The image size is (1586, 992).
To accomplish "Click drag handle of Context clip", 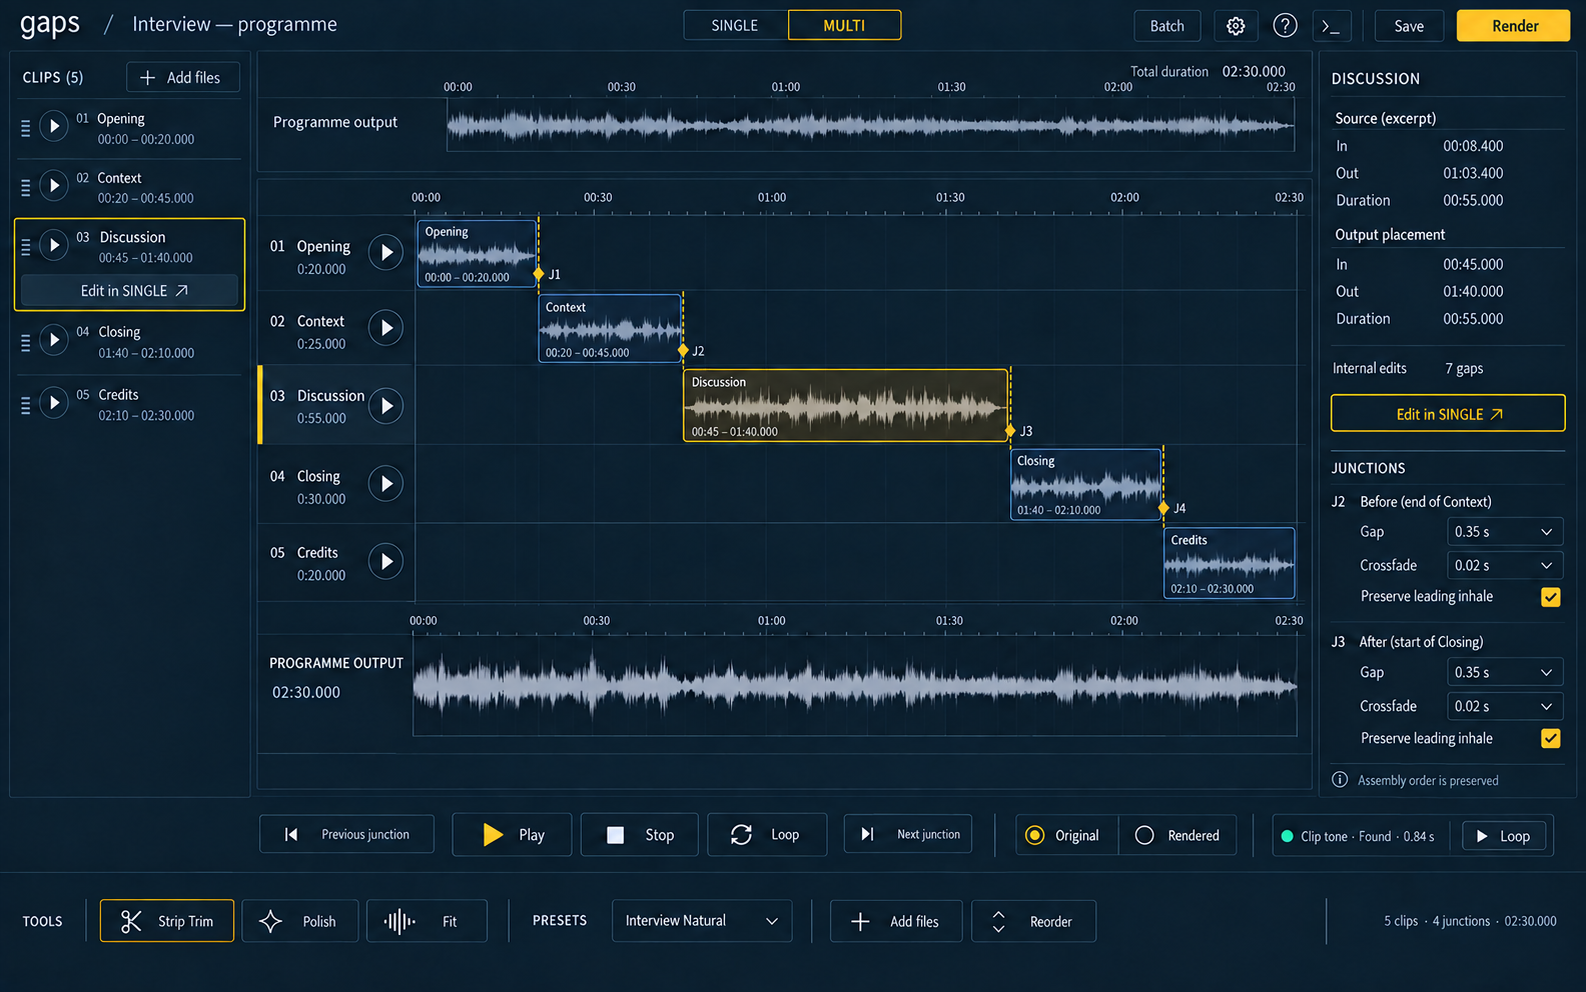I will tap(26, 187).
